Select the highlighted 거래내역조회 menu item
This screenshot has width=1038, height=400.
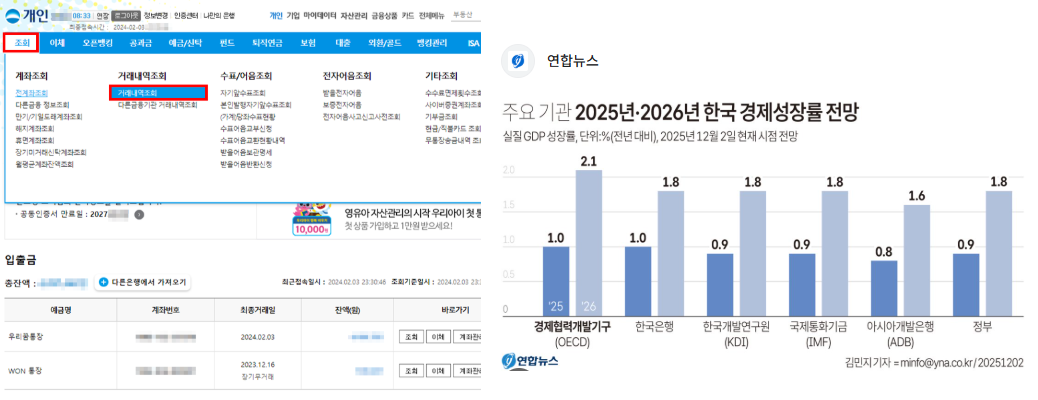tap(159, 93)
